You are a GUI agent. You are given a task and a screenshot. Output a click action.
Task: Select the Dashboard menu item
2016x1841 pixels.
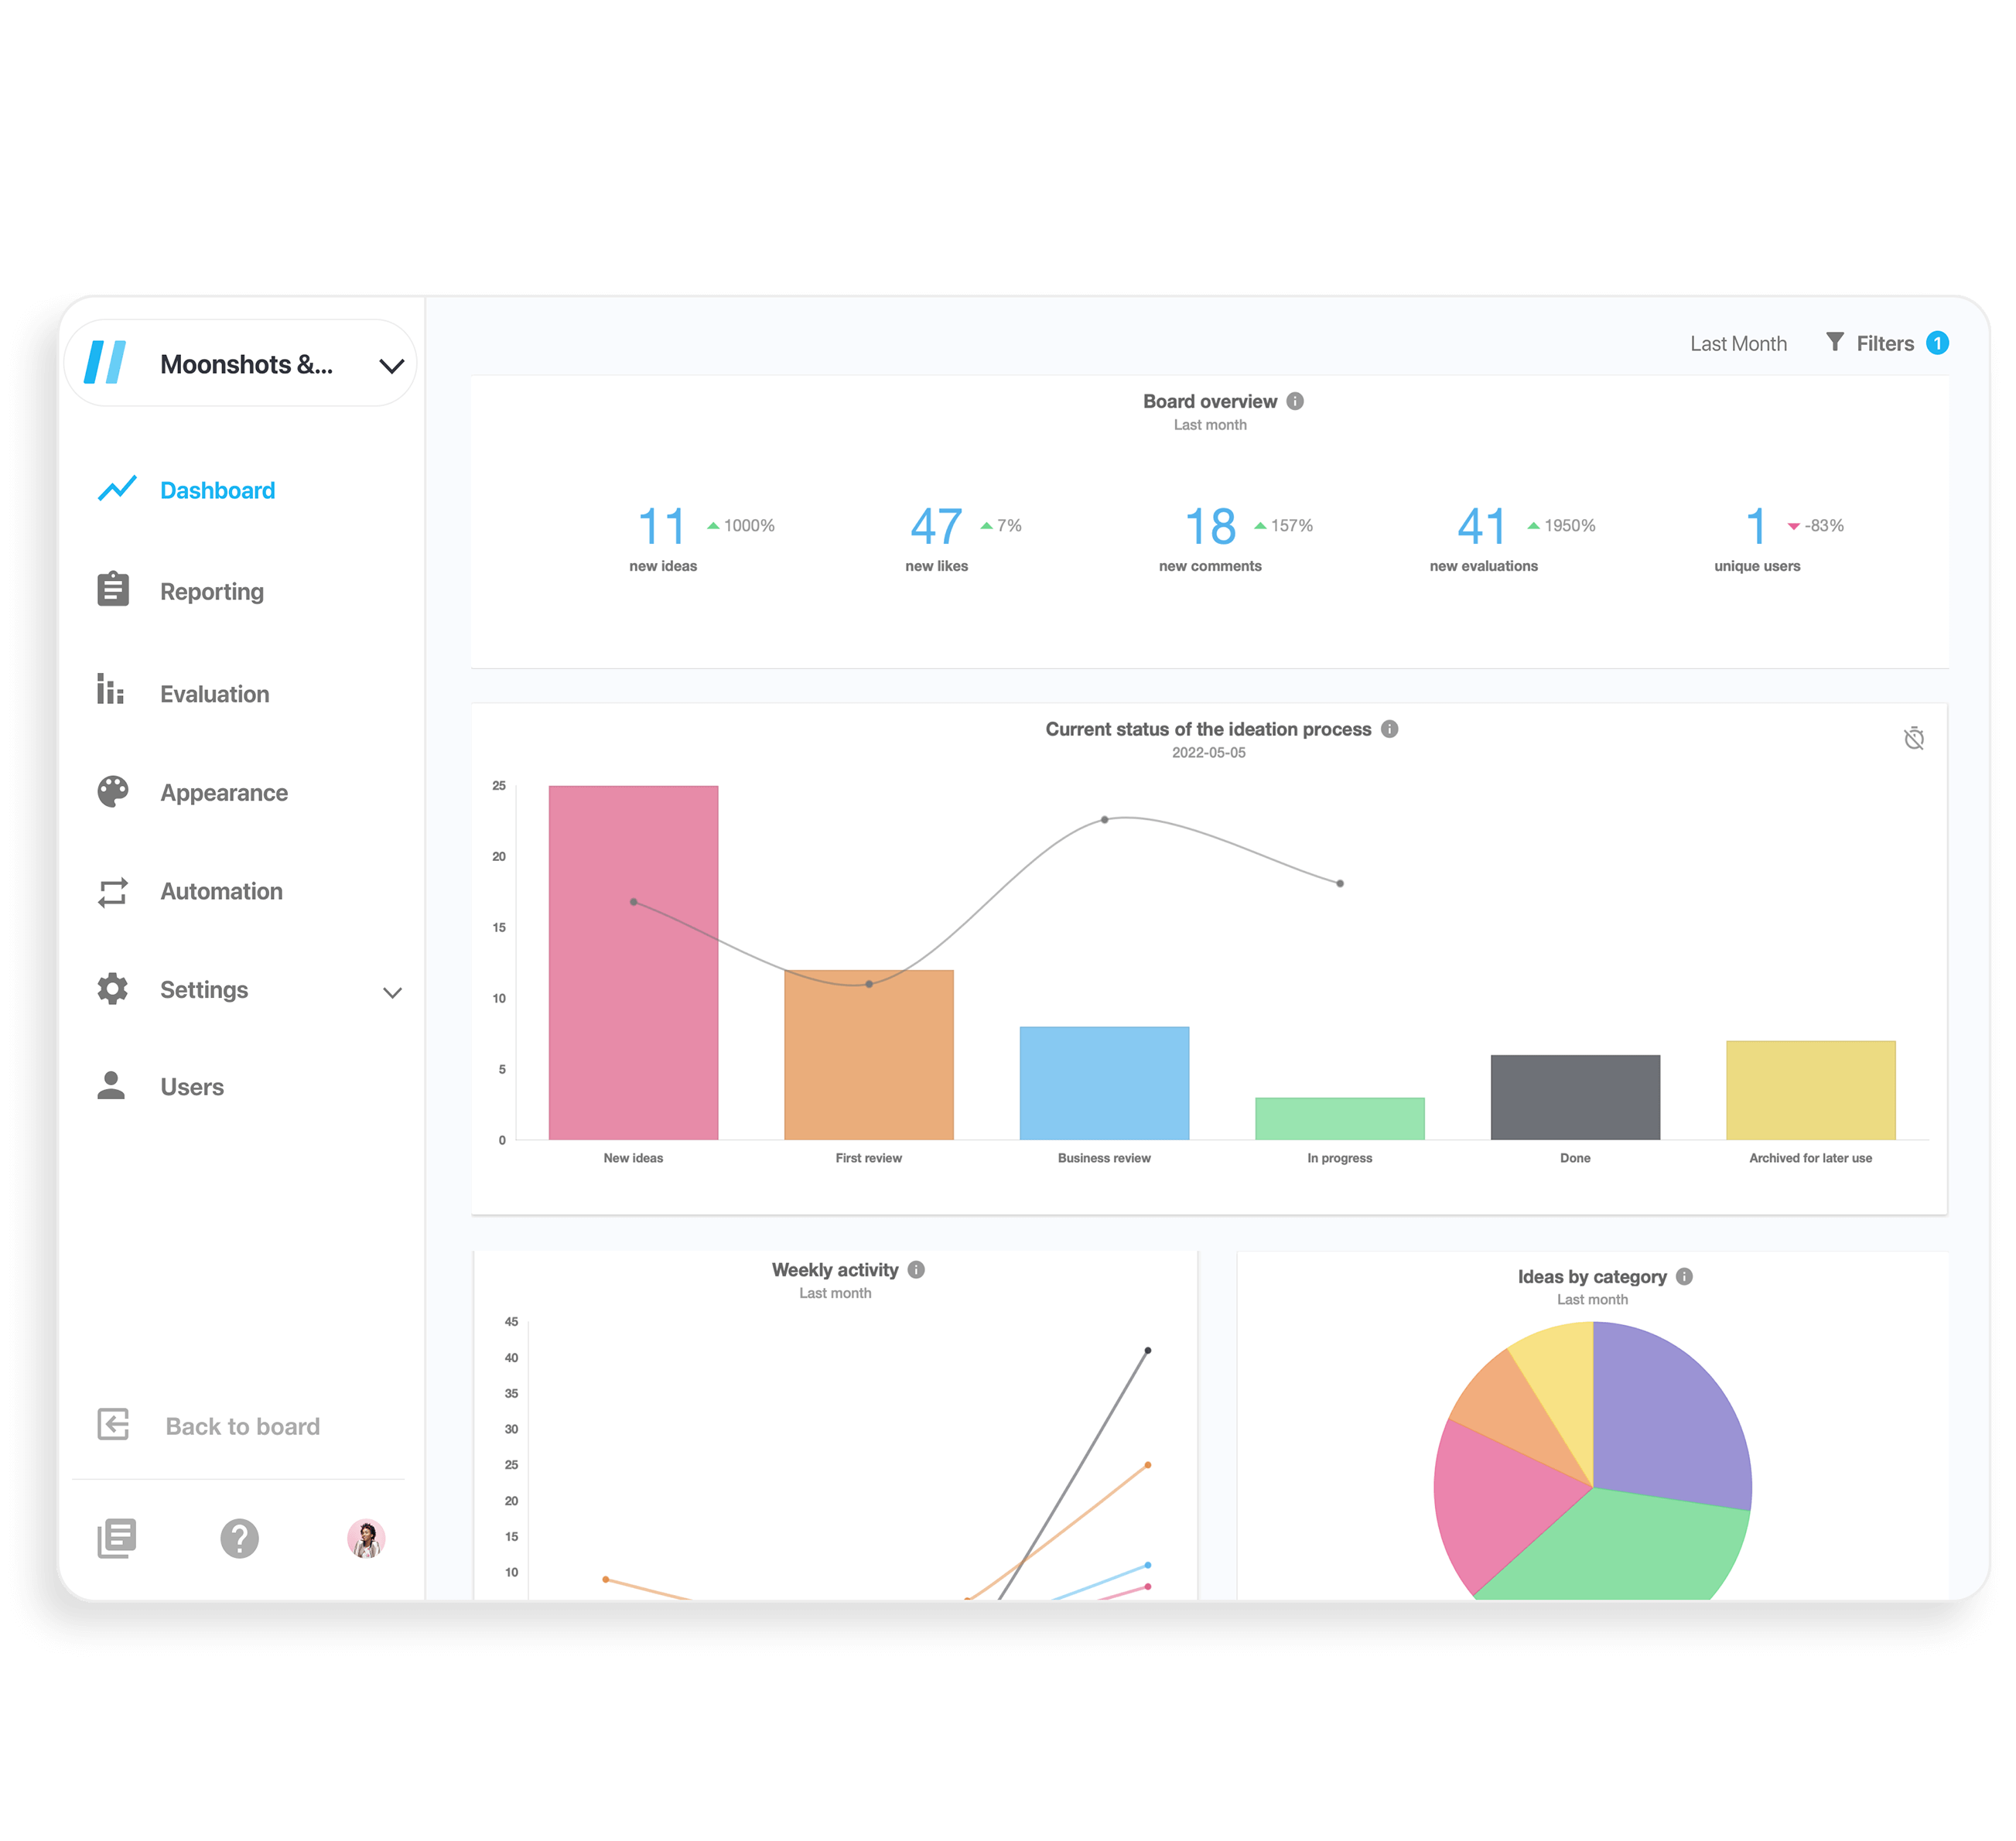(x=214, y=490)
